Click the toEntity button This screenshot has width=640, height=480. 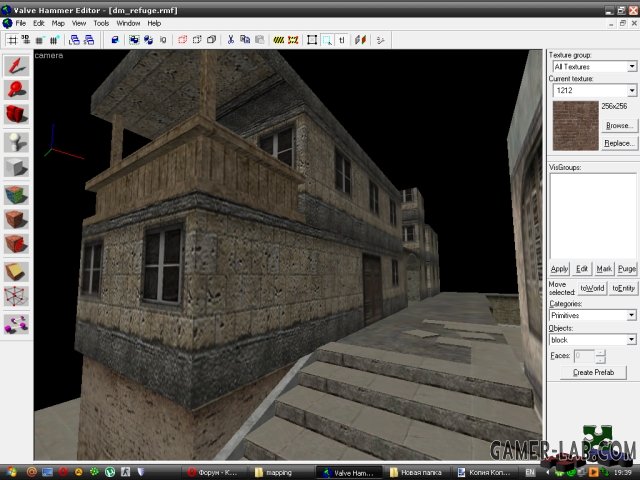click(x=623, y=288)
